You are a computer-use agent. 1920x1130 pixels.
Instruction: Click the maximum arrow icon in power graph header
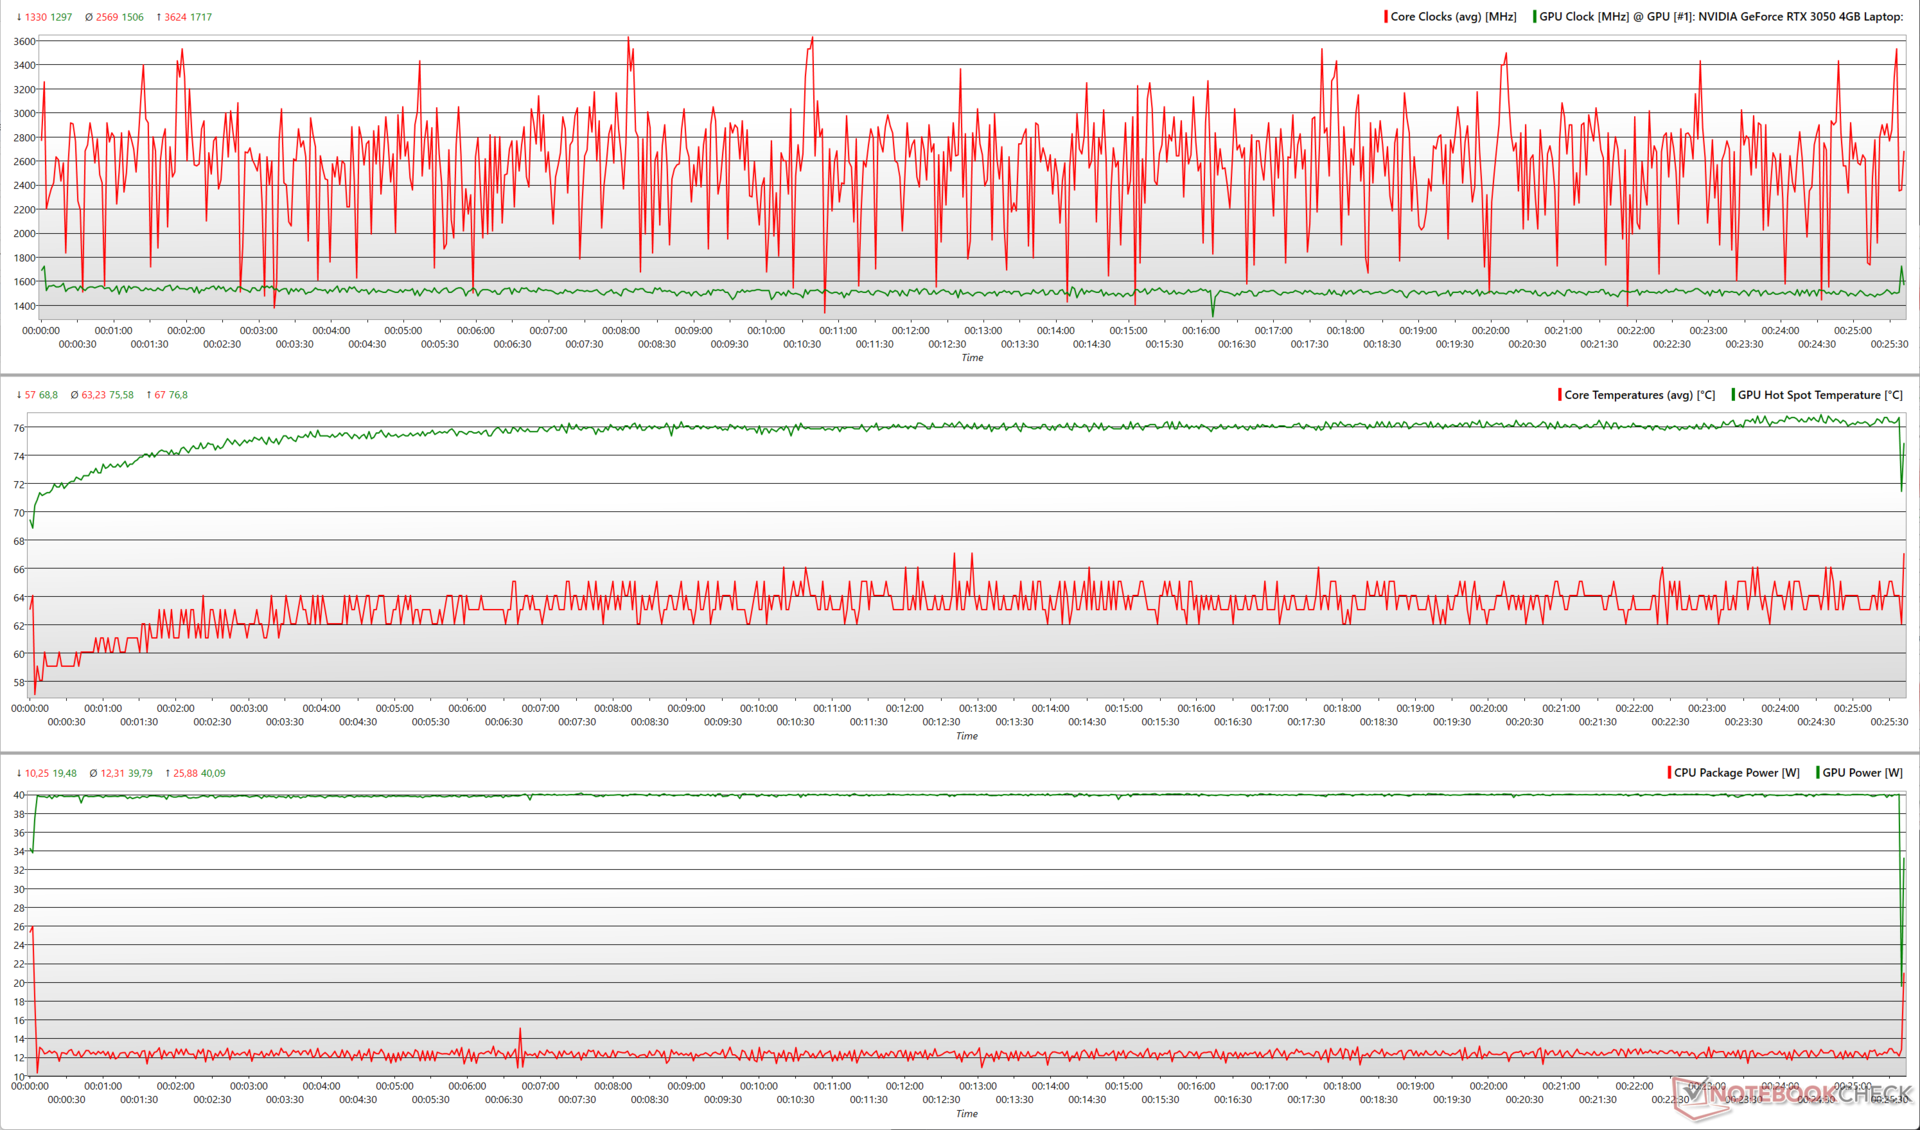point(167,773)
